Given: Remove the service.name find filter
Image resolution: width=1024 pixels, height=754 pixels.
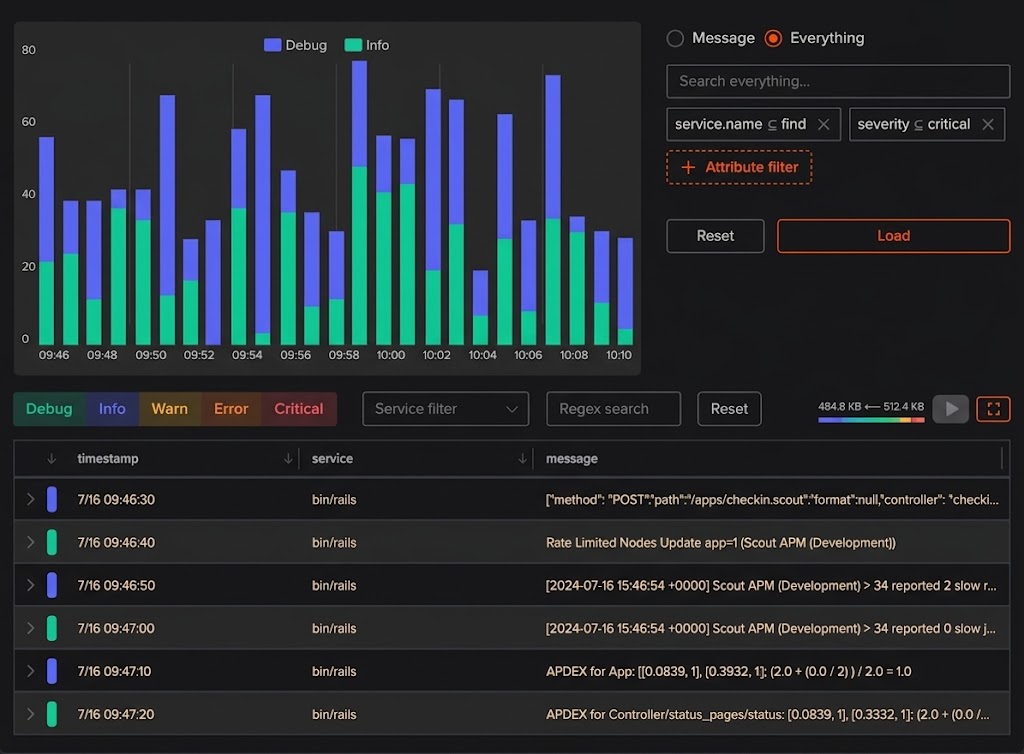Looking at the screenshot, I should 824,125.
